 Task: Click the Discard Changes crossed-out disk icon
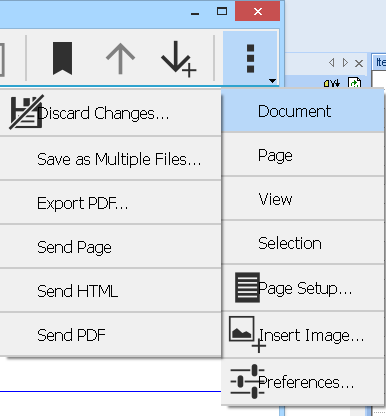[26, 112]
